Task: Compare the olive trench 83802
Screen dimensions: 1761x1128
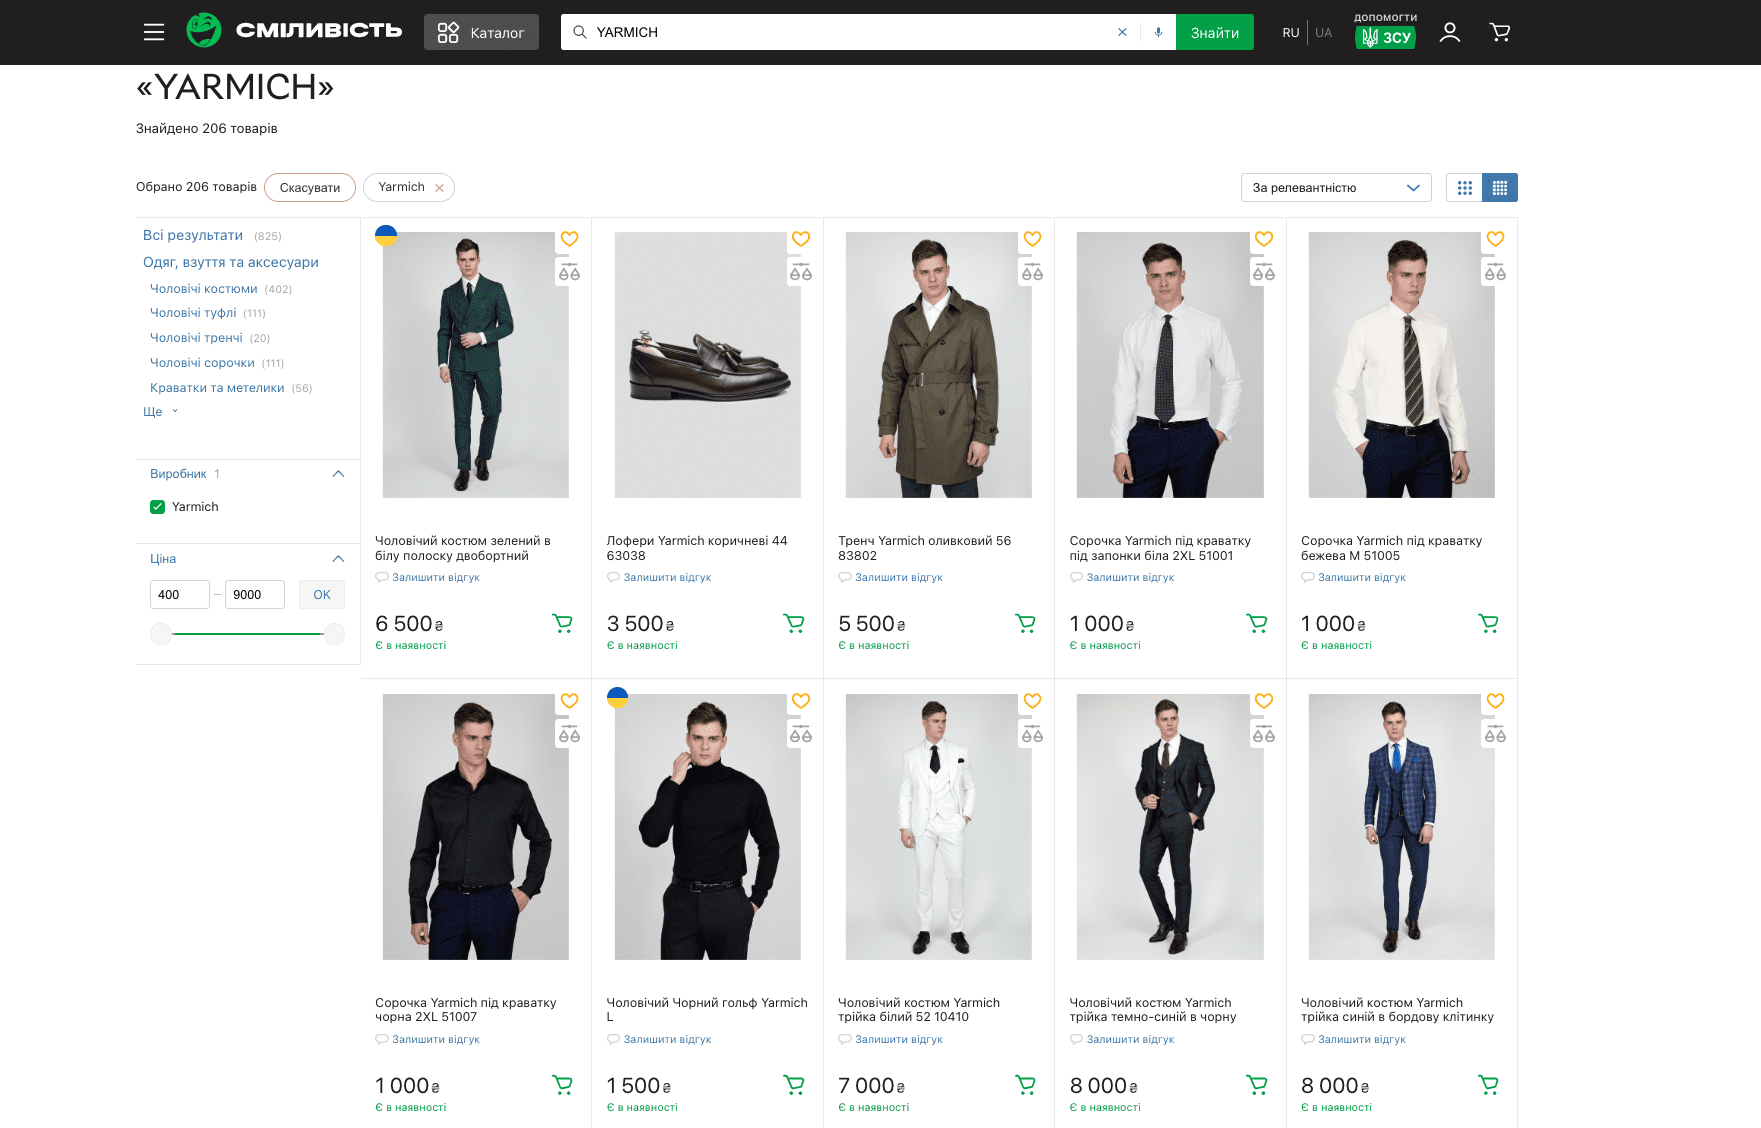Action: tap(1032, 271)
